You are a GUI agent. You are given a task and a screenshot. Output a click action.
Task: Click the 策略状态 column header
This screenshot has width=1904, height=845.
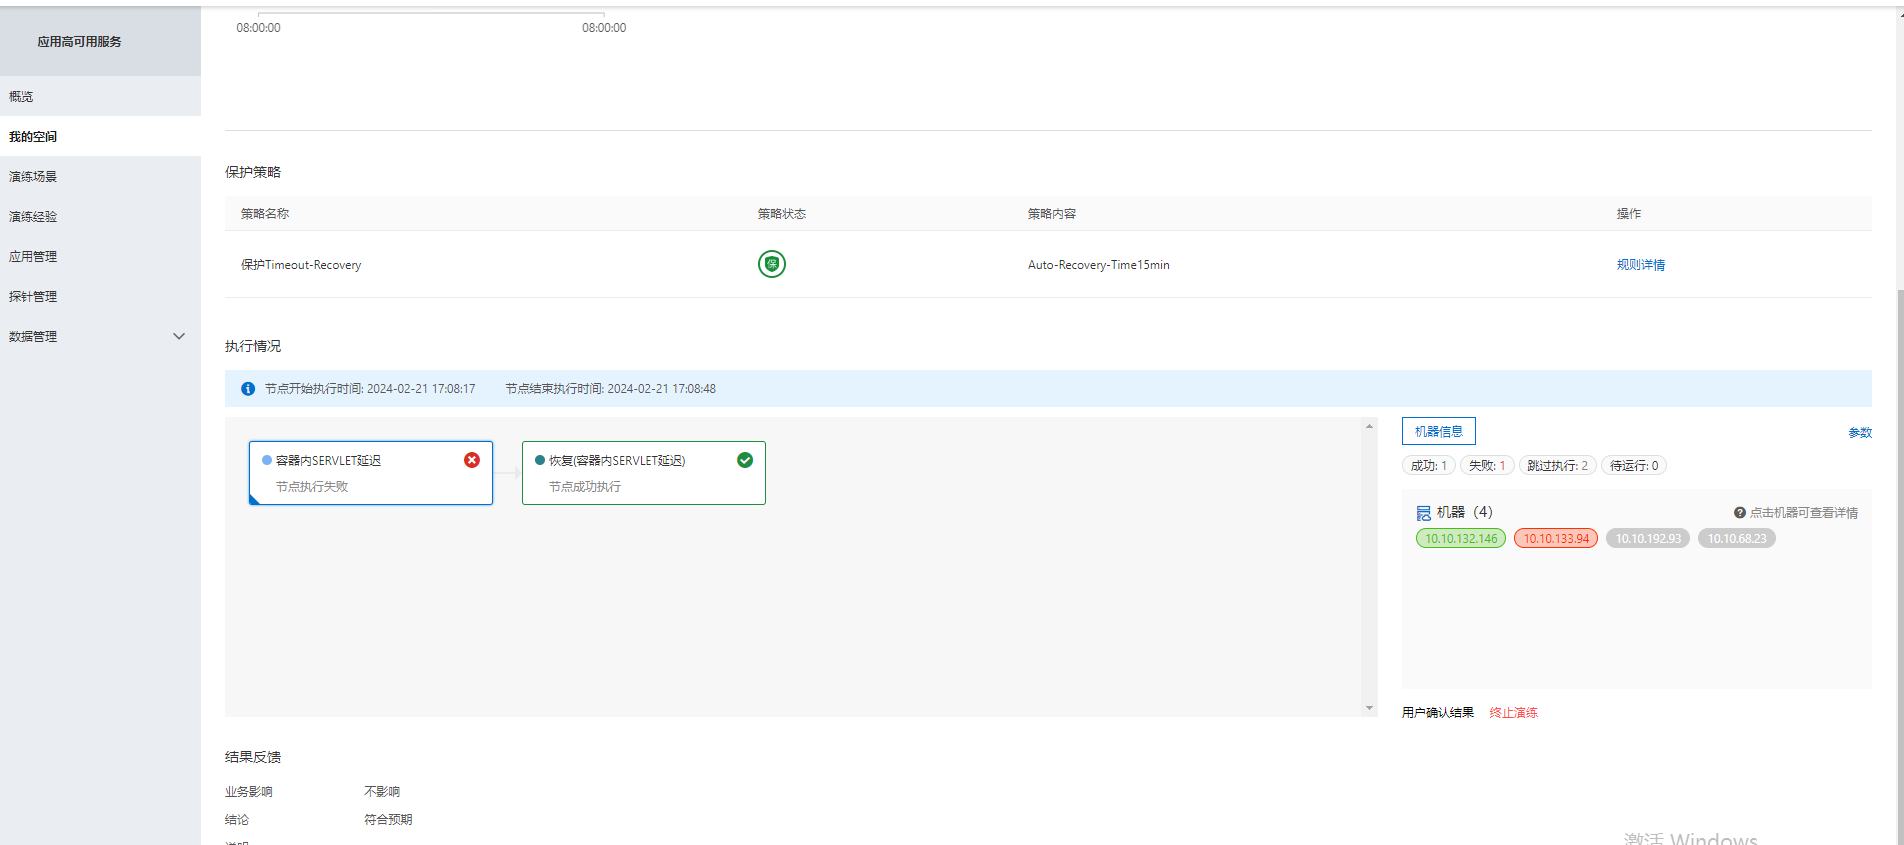point(782,214)
